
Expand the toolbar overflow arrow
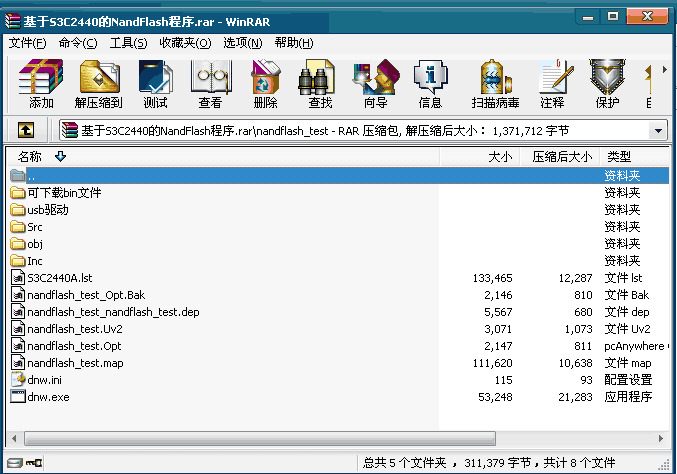pos(664,69)
